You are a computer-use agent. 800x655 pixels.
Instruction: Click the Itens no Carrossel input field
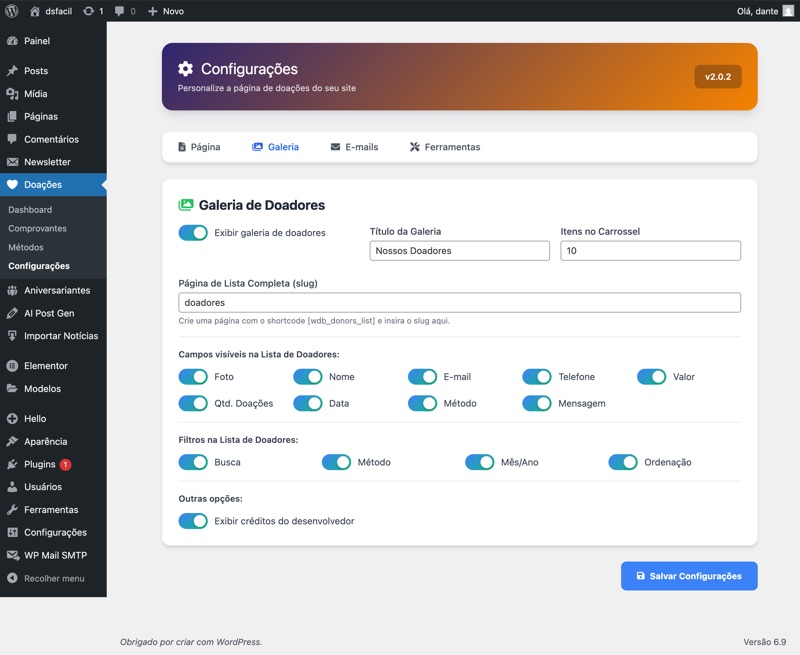coord(650,251)
